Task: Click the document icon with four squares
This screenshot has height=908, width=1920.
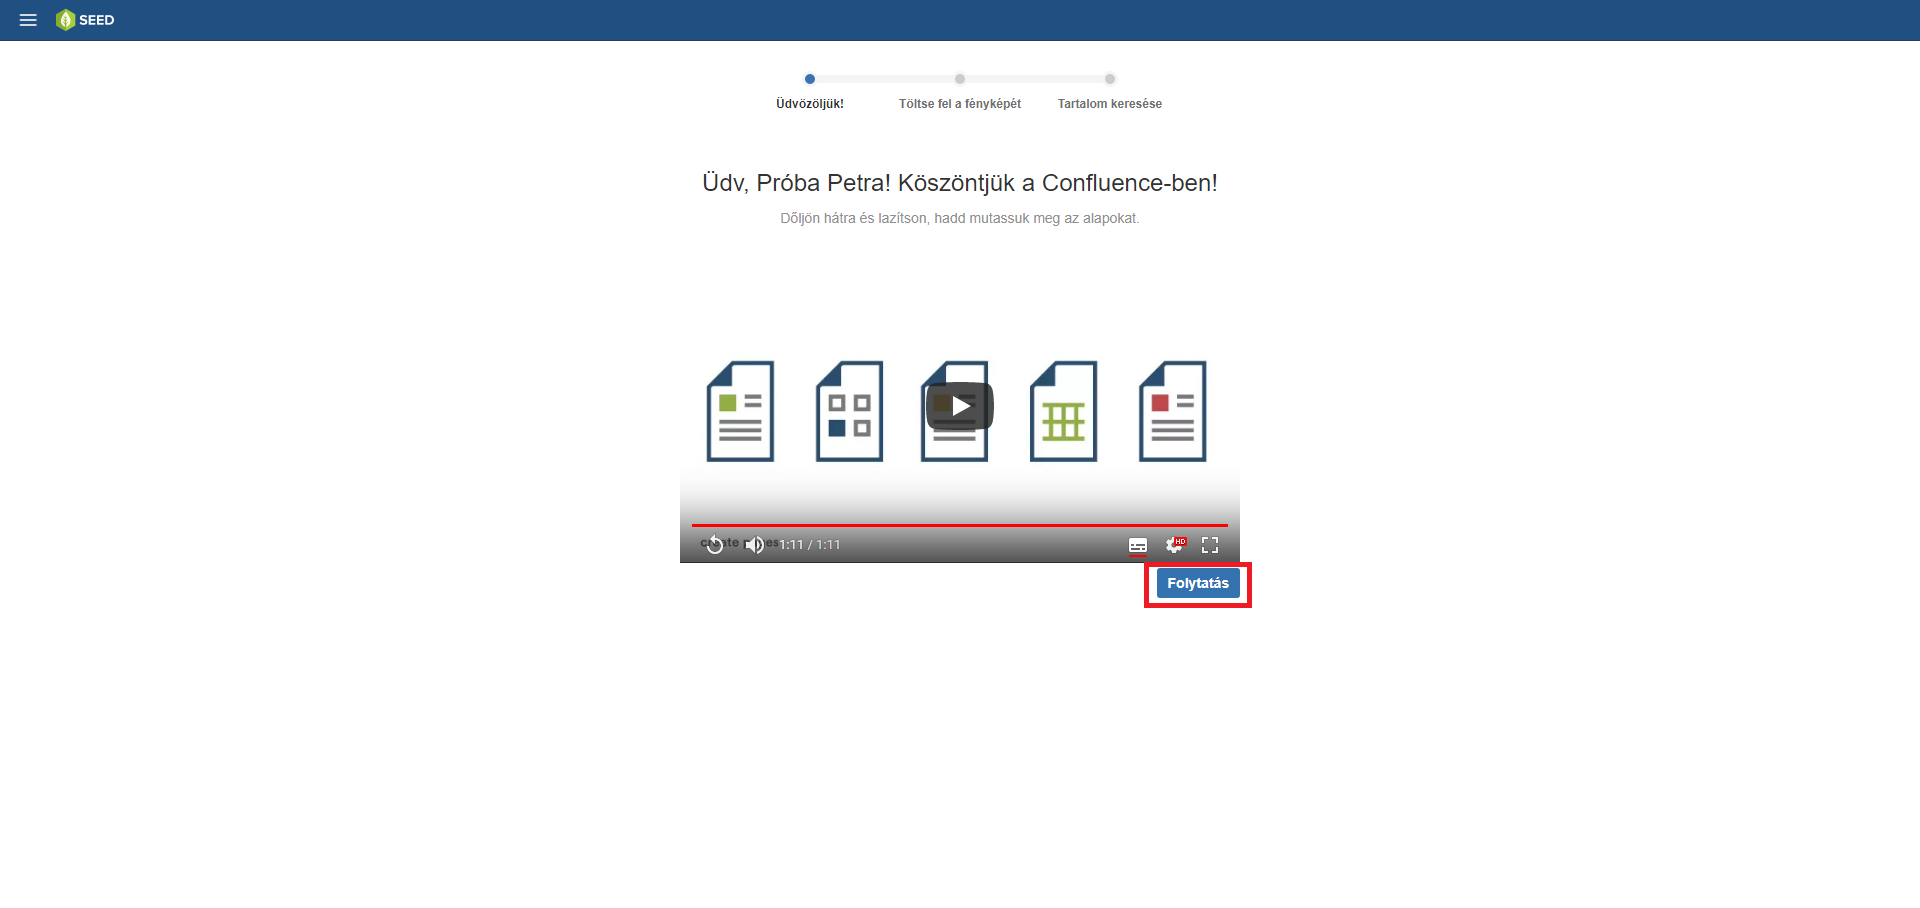Action: pyautogui.click(x=849, y=411)
